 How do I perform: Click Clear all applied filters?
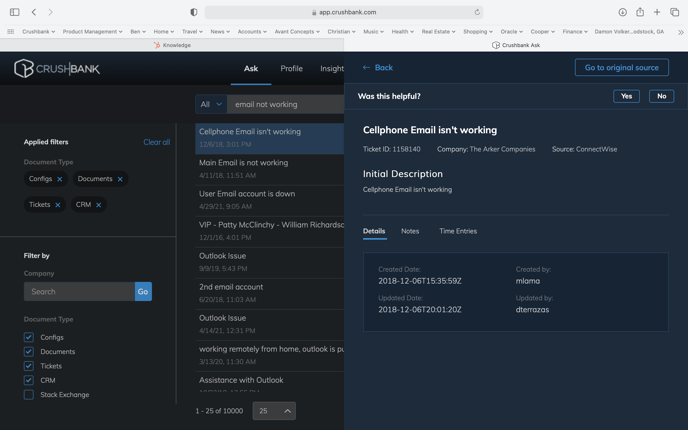coord(157,142)
